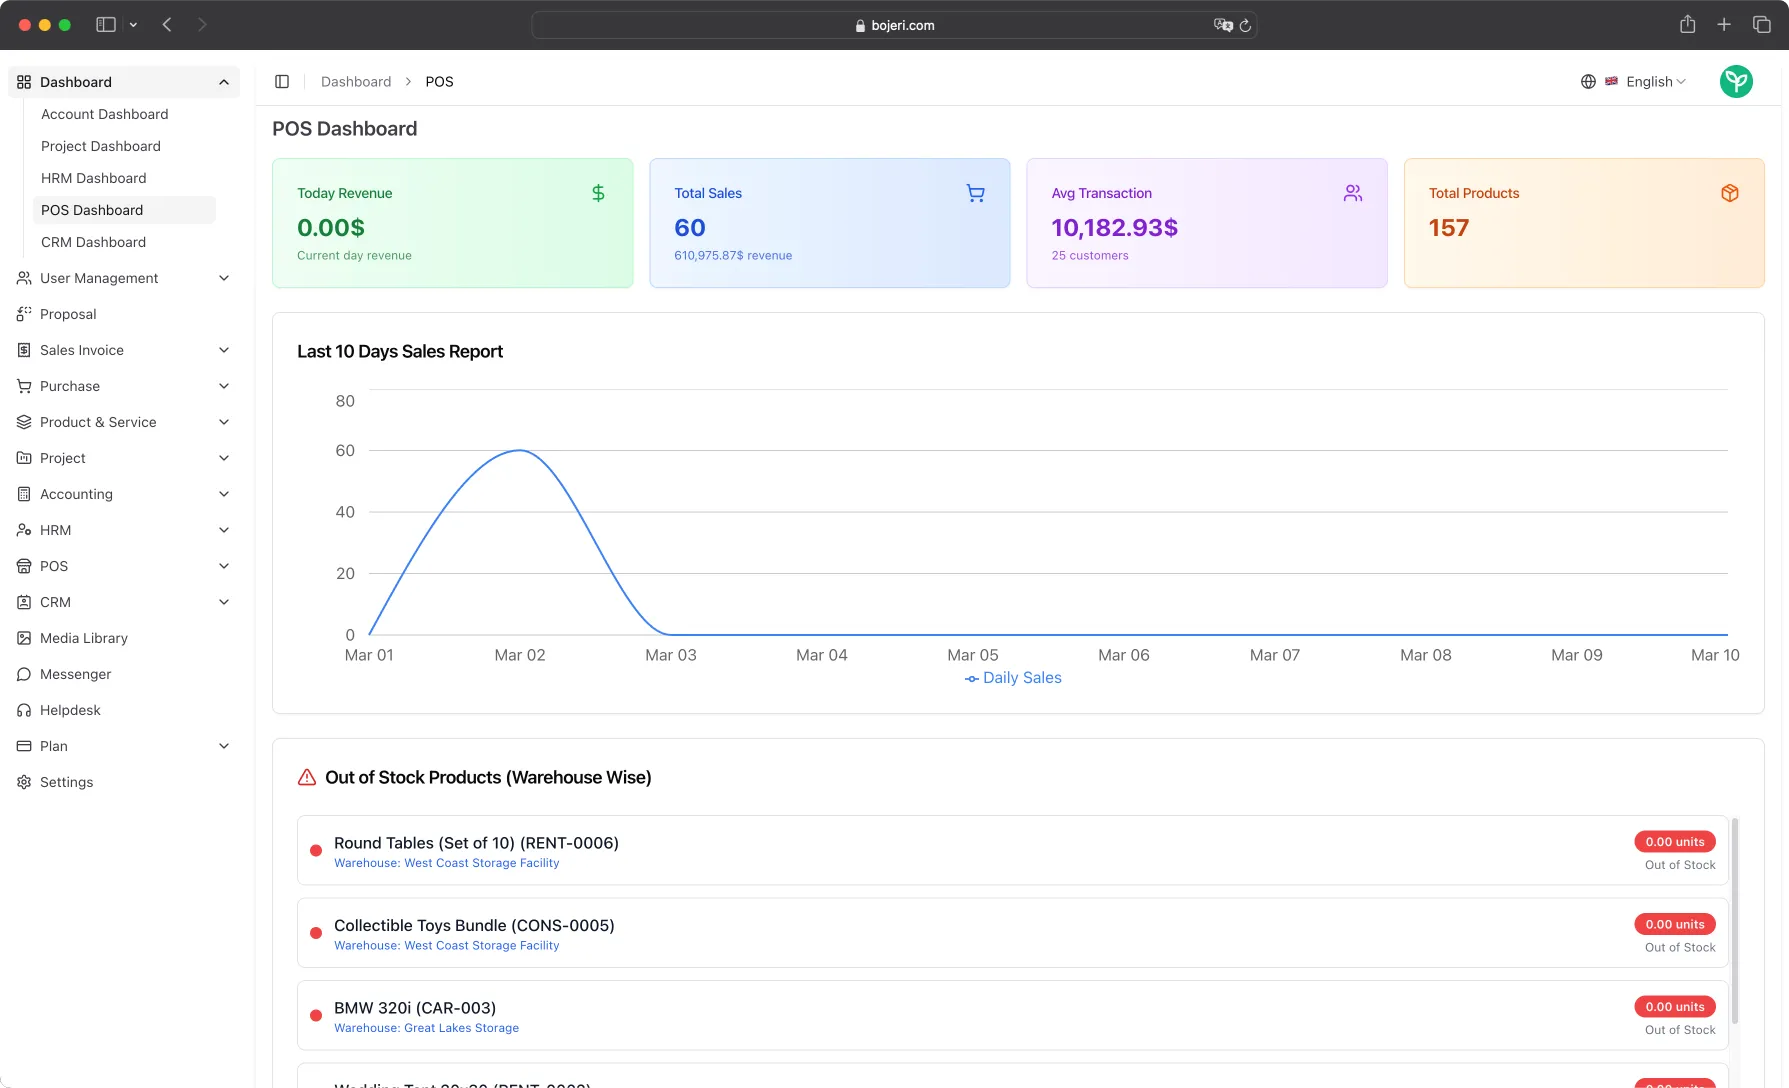Toggle the Settings entry in sidebar
This screenshot has width=1789, height=1088.
click(66, 781)
